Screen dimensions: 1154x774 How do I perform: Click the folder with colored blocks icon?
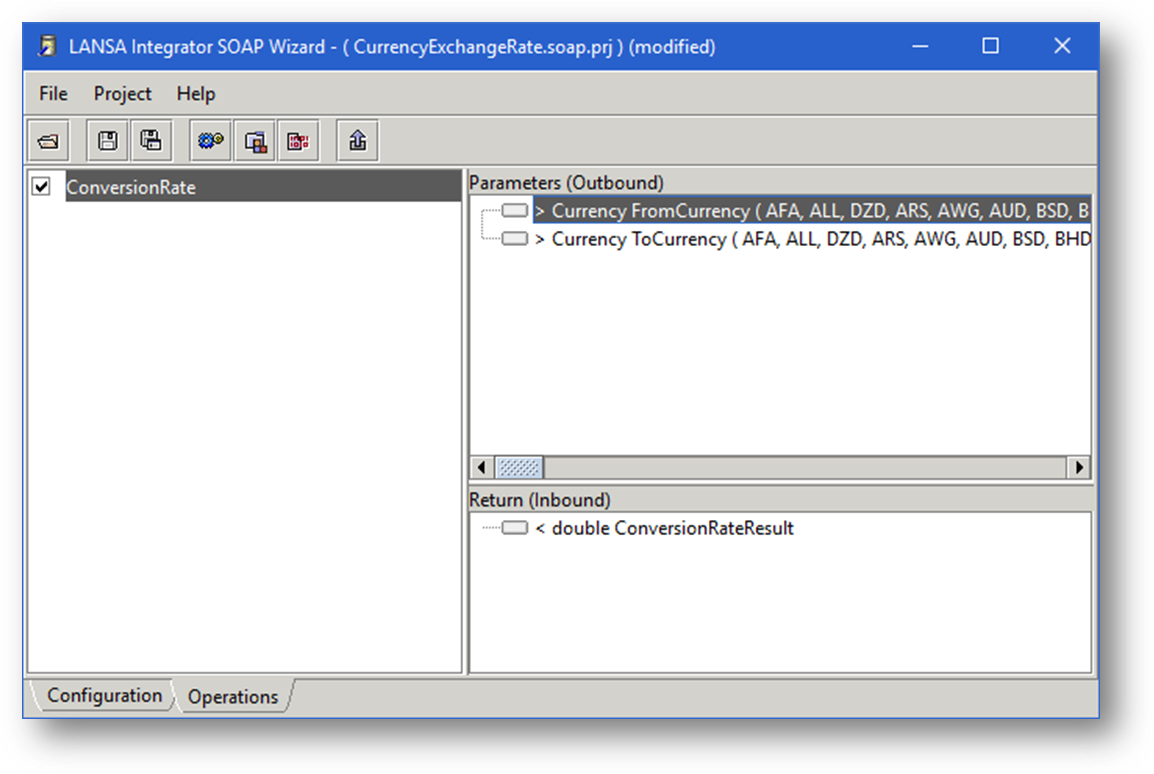pyautogui.click(x=255, y=141)
